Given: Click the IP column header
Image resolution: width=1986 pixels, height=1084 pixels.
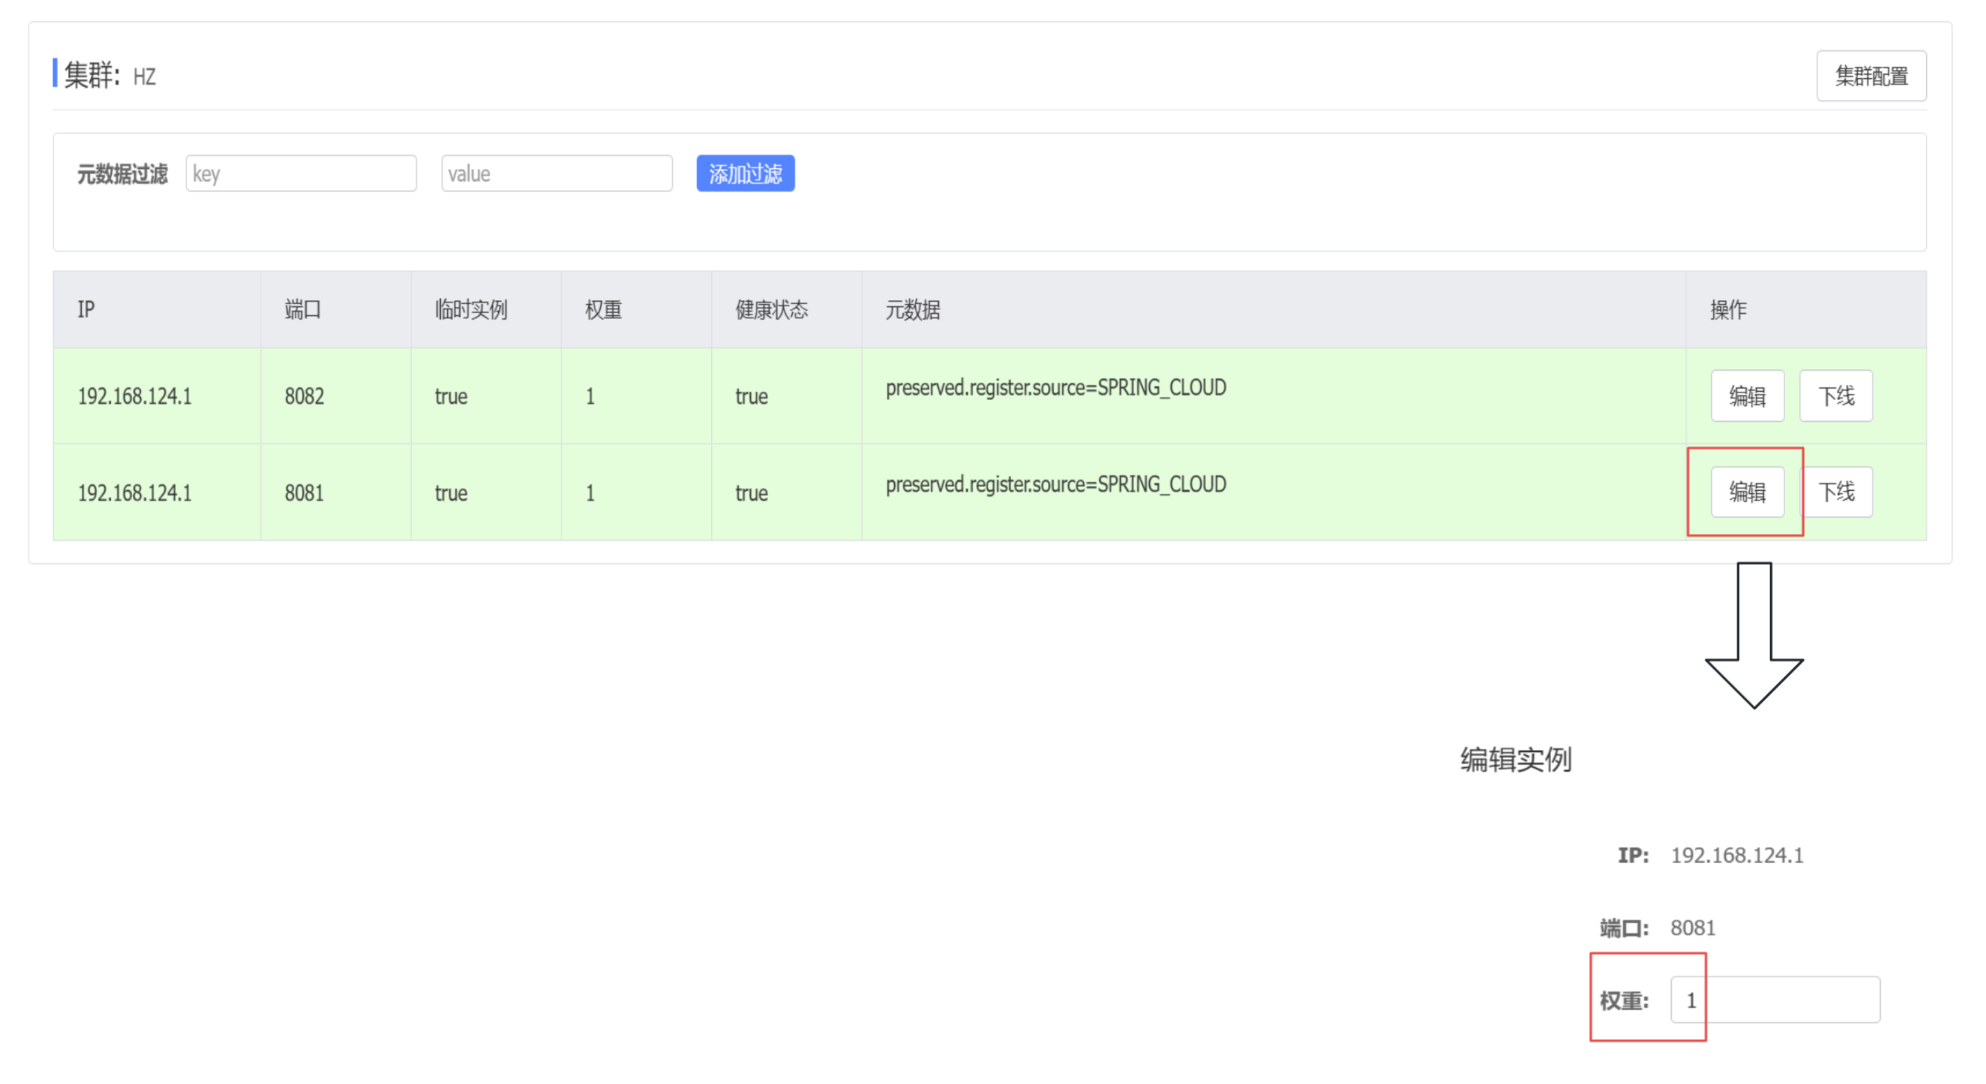Looking at the screenshot, I should pos(87,310).
